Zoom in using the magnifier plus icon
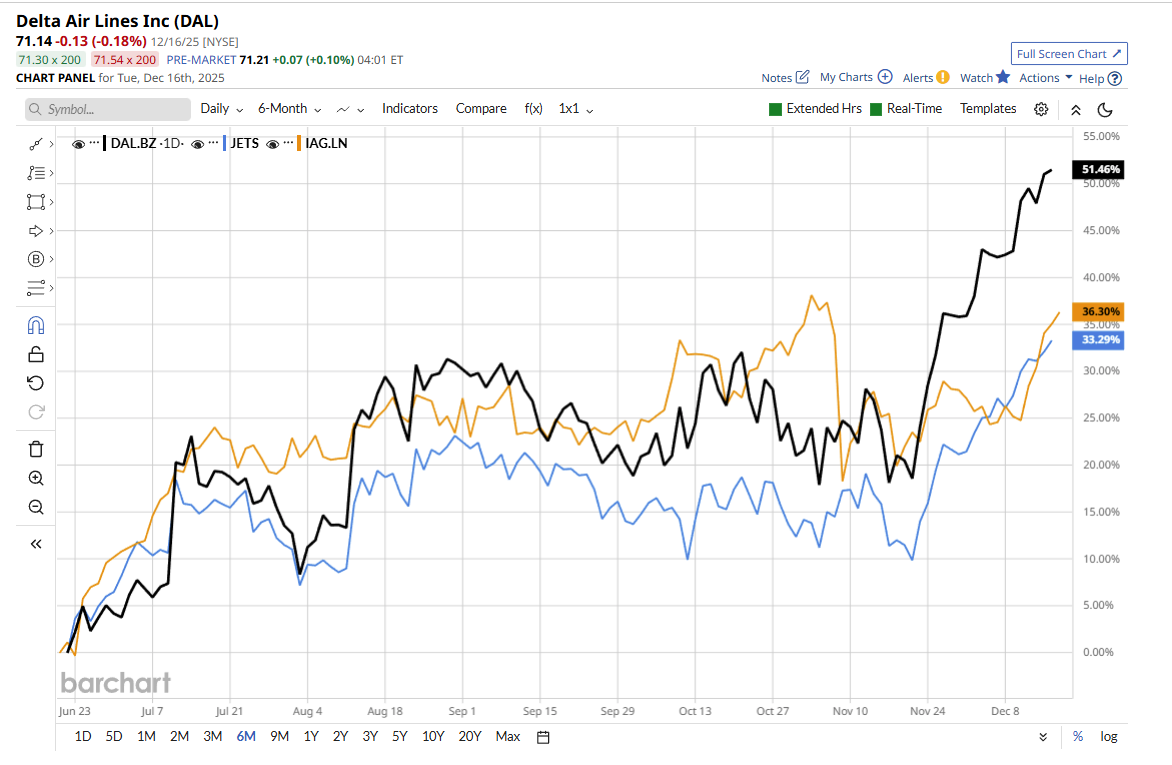1172x765 pixels. [36, 478]
